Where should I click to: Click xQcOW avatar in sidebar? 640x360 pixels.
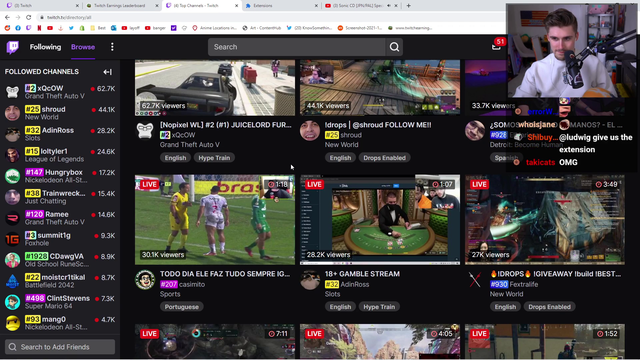point(12,92)
